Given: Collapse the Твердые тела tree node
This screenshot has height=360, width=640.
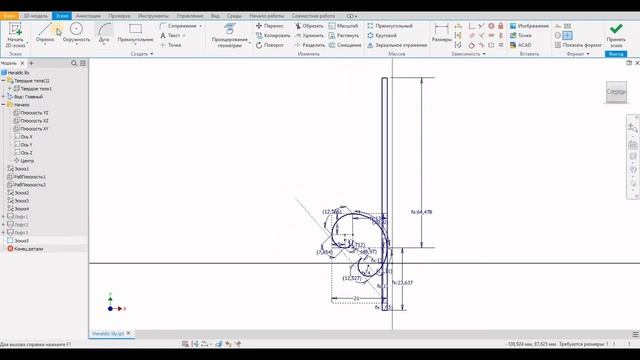Looking at the screenshot, I should [x=3, y=80].
